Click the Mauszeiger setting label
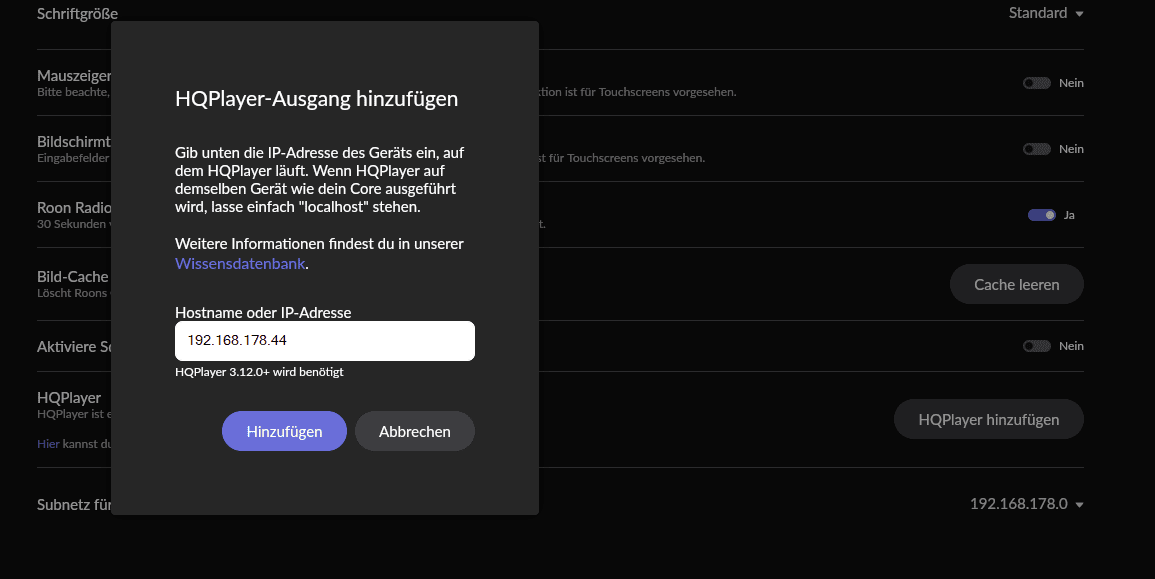This screenshot has height=579, width=1155. tap(74, 76)
